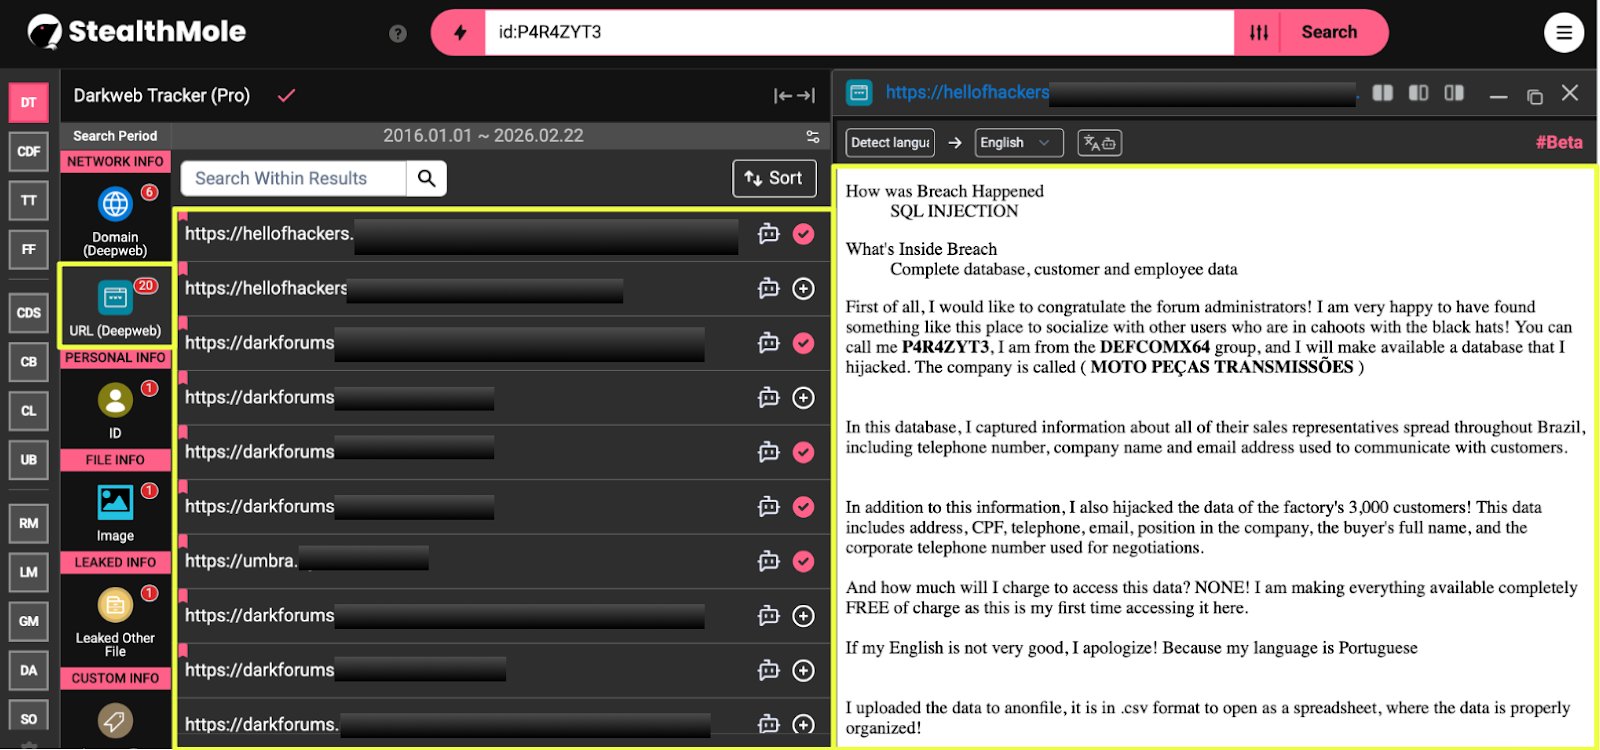Open the Sort options button
1600x750 pixels.
tap(774, 178)
